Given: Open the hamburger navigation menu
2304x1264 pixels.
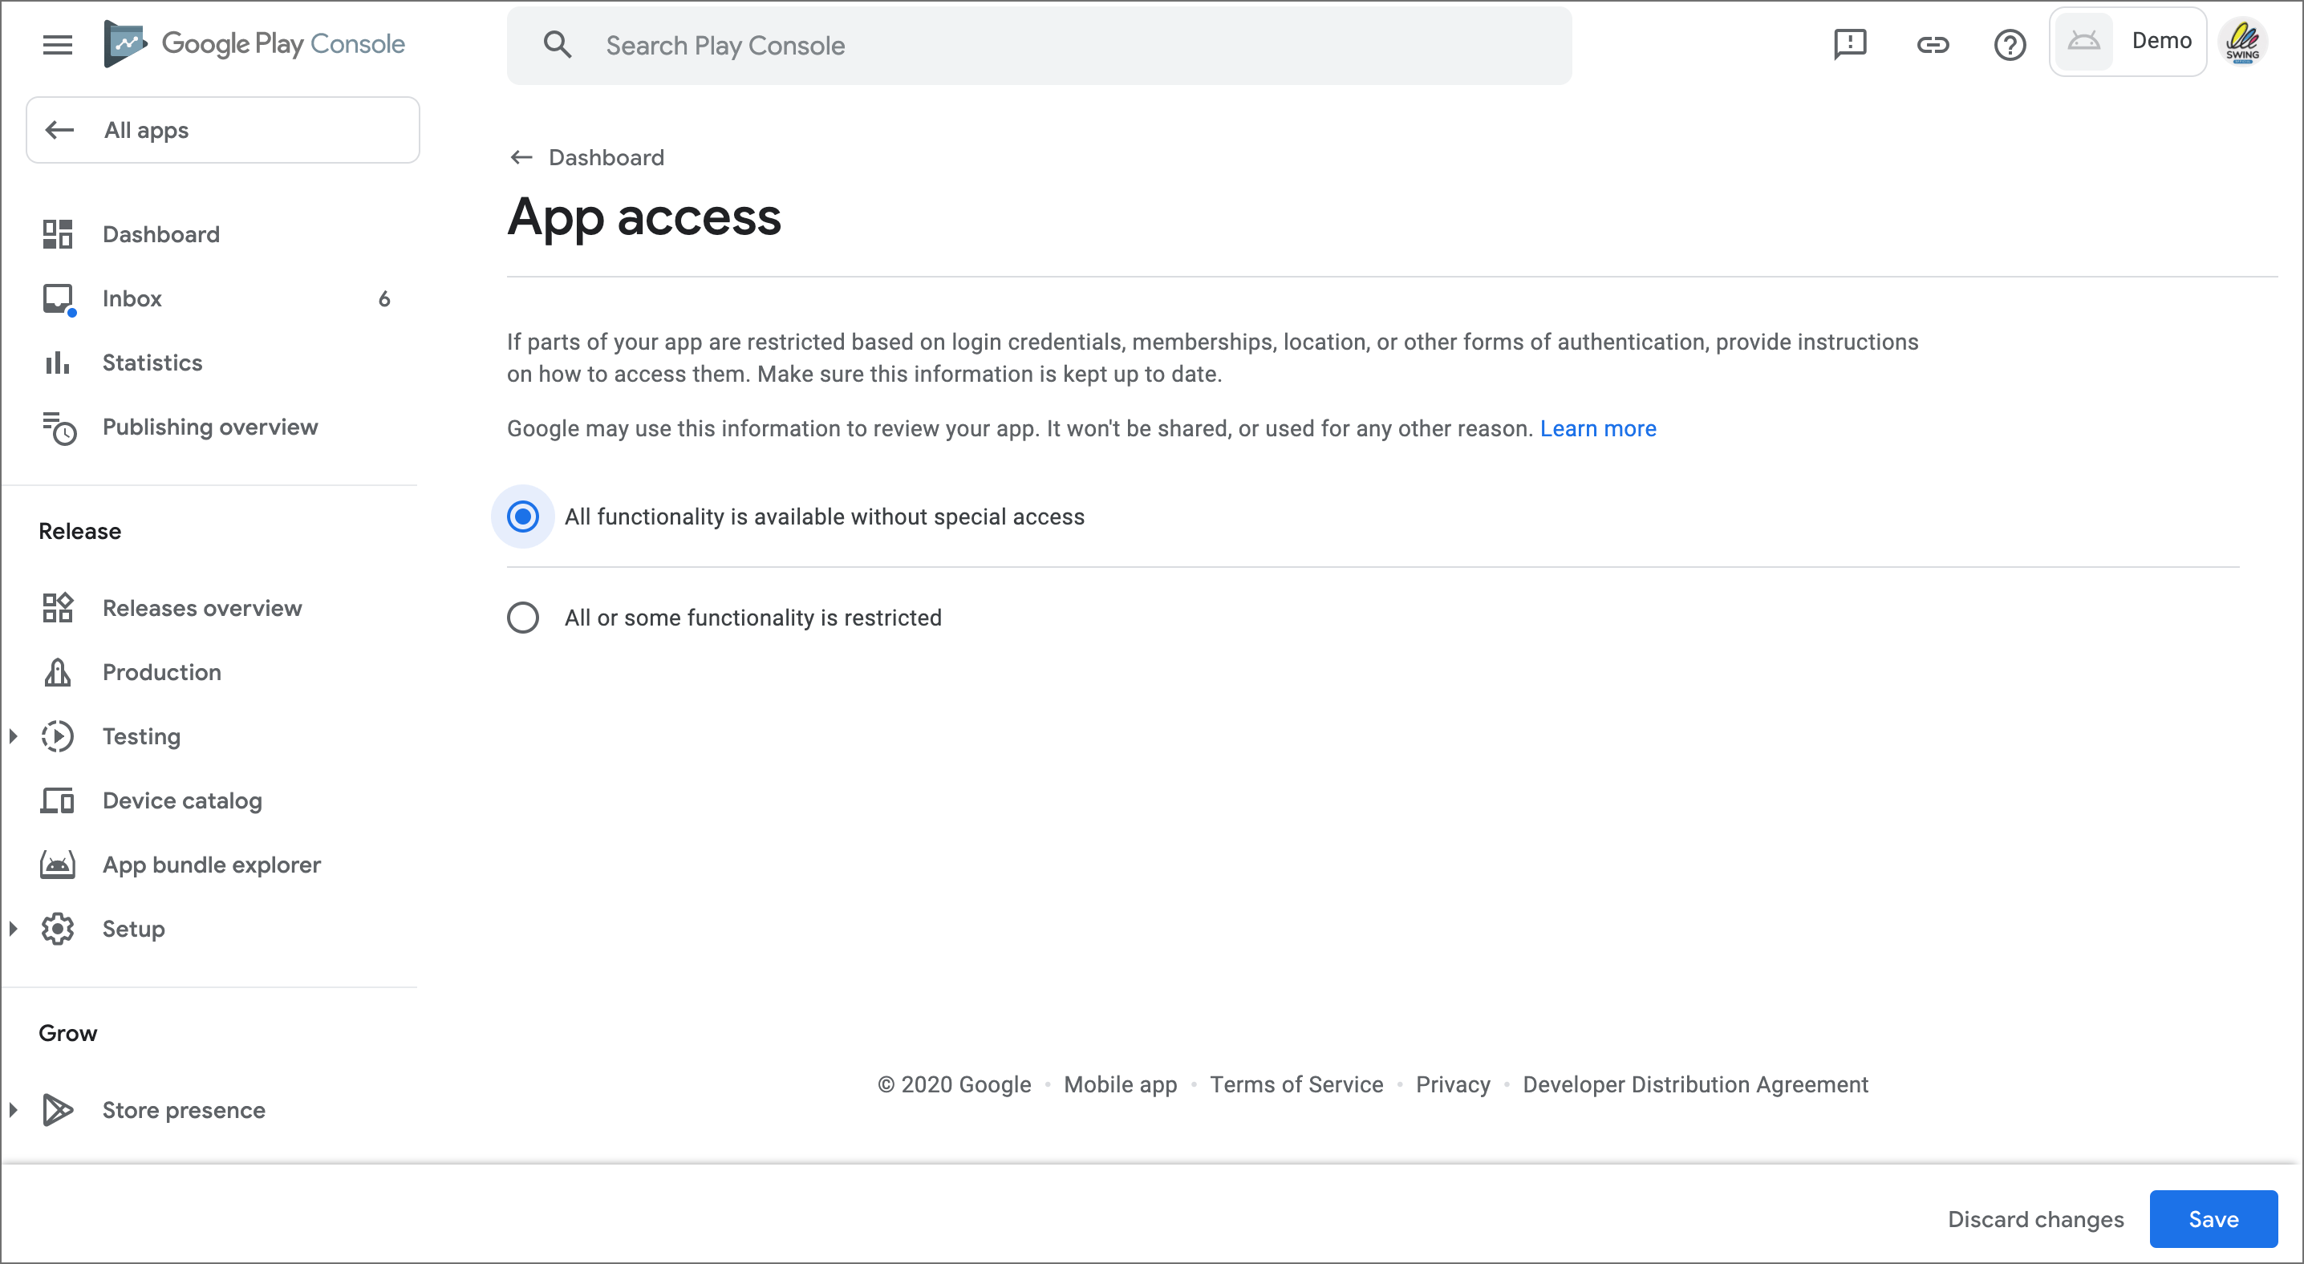Looking at the screenshot, I should click(x=57, y=44).
